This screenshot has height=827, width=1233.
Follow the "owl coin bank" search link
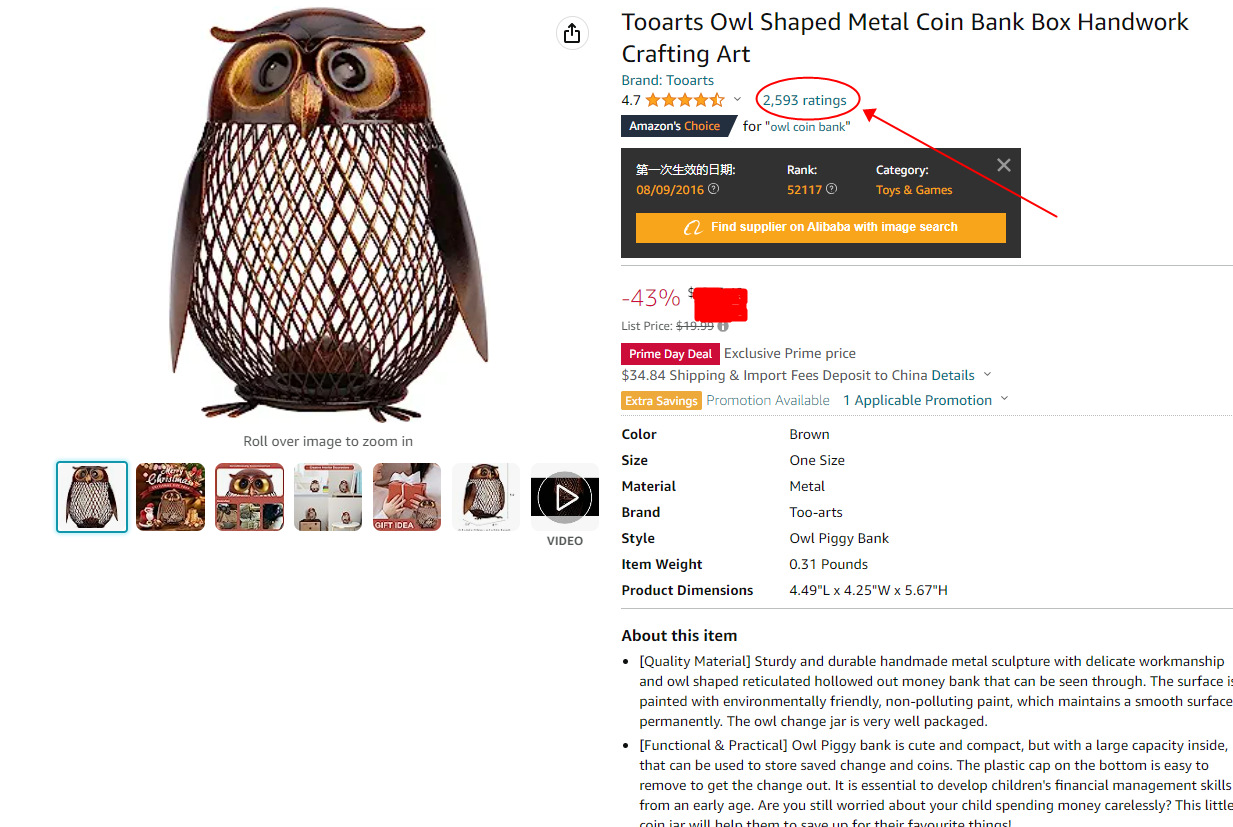tap(807, 127)
